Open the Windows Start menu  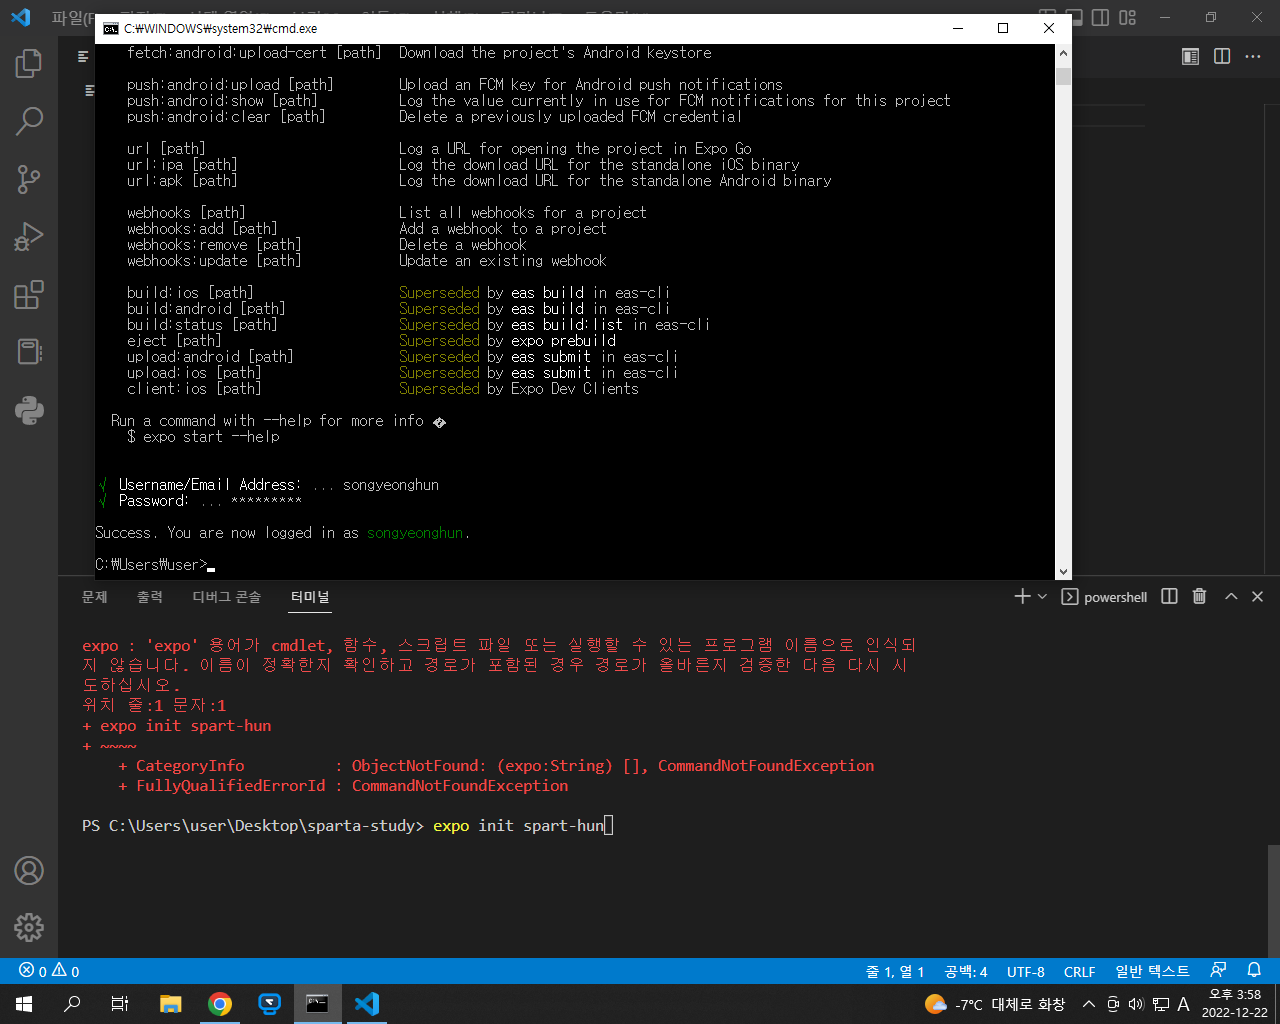click(x=24, y=1004)
